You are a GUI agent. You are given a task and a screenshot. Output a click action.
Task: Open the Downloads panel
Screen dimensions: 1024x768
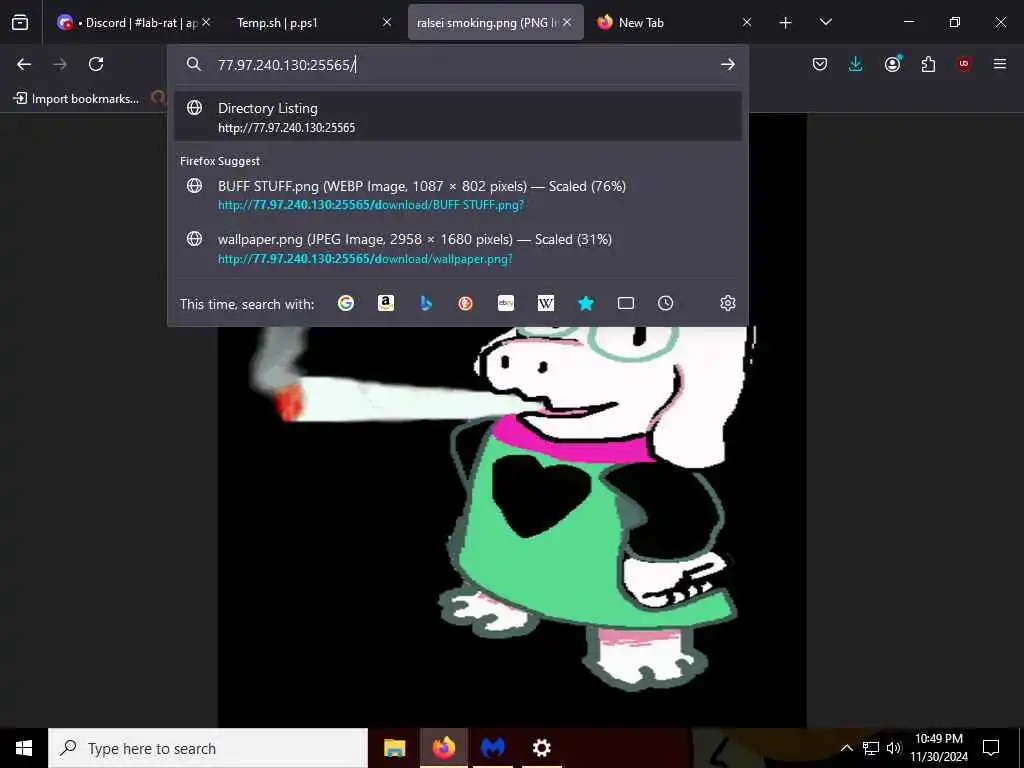[856, 64]
